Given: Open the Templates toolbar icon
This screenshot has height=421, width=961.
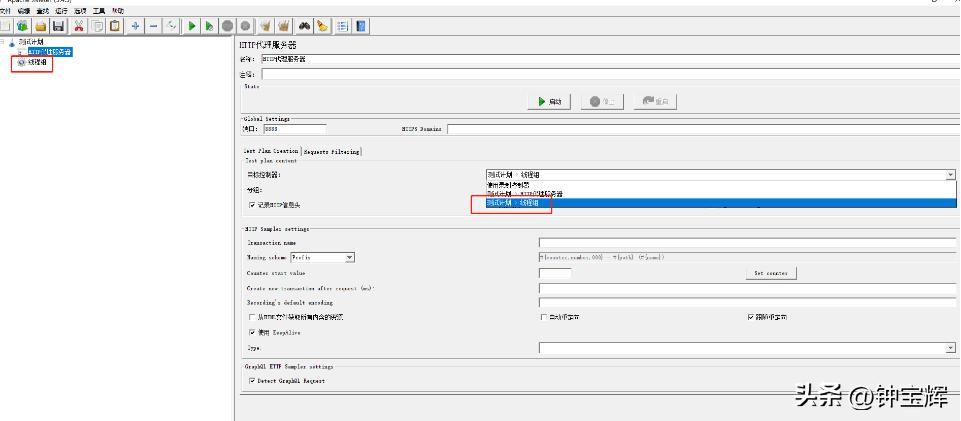Looking at the screenshot, I should click(x=23, y=26).
